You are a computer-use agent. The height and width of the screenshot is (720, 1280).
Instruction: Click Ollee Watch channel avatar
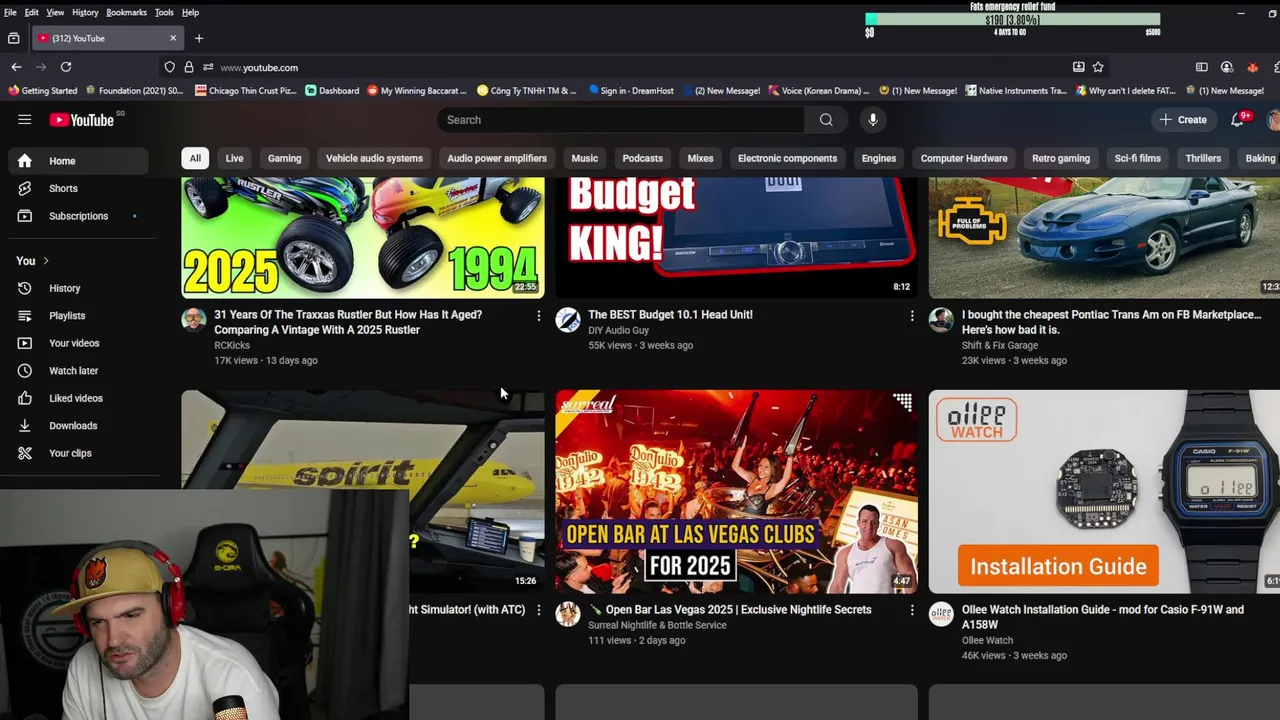pyautogui.click(x=941, y=614)
